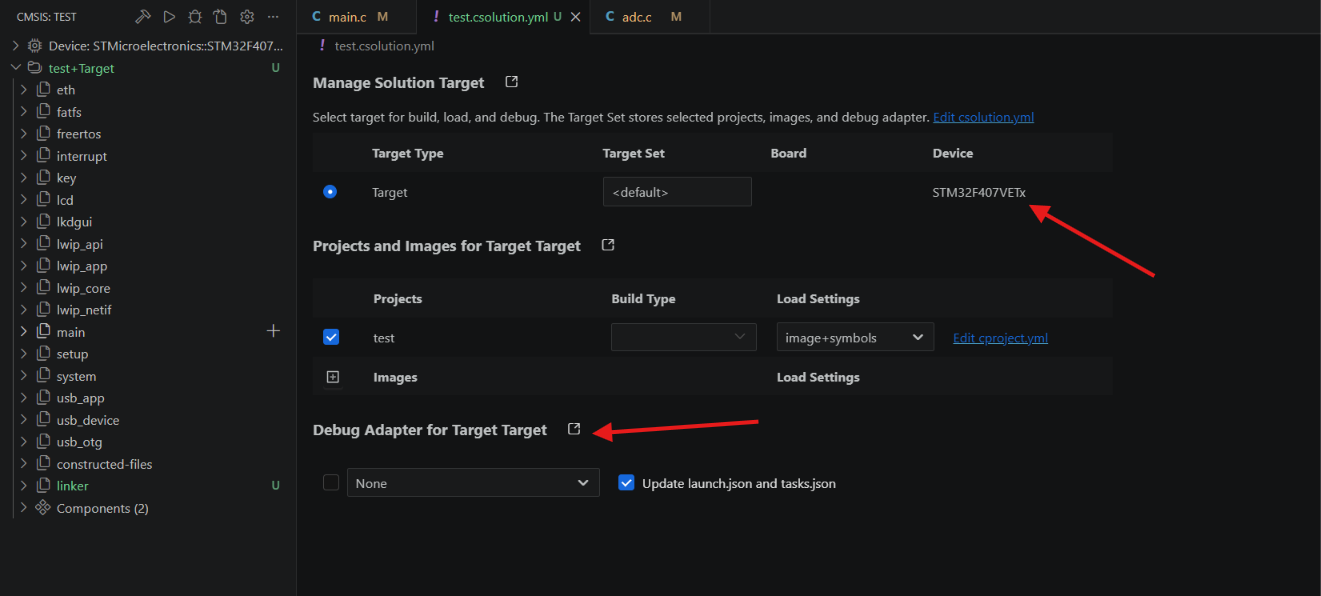Viewport: 1321px width, 596px height.
Task: Open the settings gear in the CMSIS panel
Action: pyautogui.click(x=247, y=17)
